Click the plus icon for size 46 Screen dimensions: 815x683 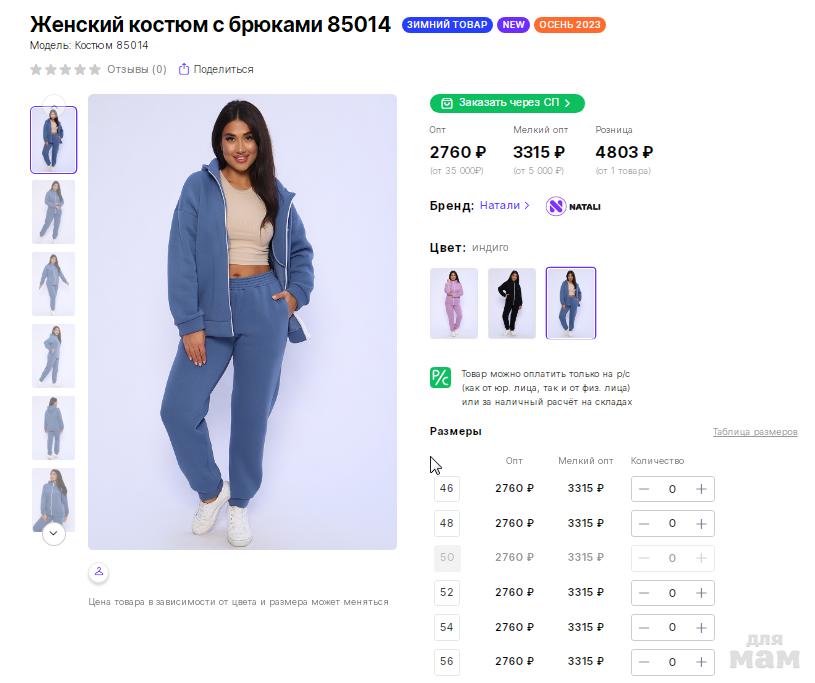[701, 489]
